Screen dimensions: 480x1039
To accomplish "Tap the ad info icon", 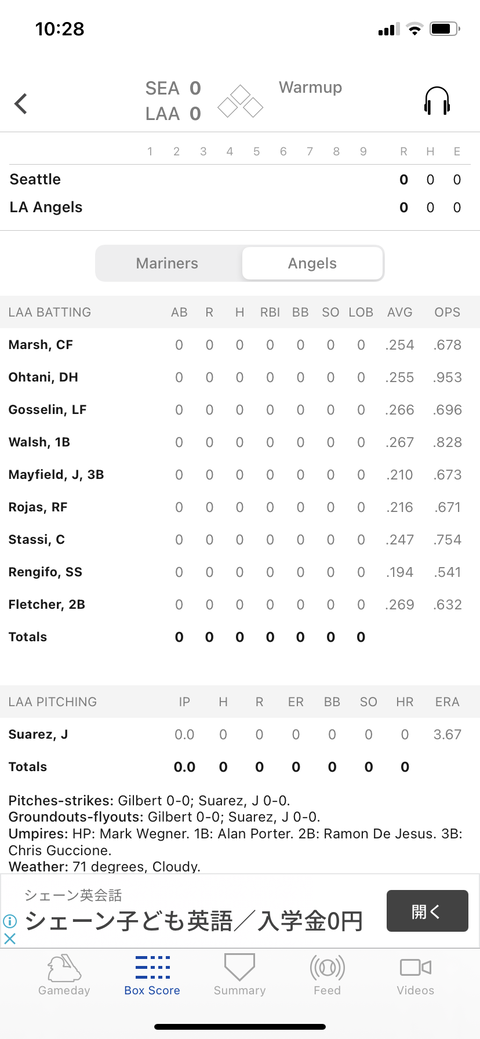I will point(10,921).
